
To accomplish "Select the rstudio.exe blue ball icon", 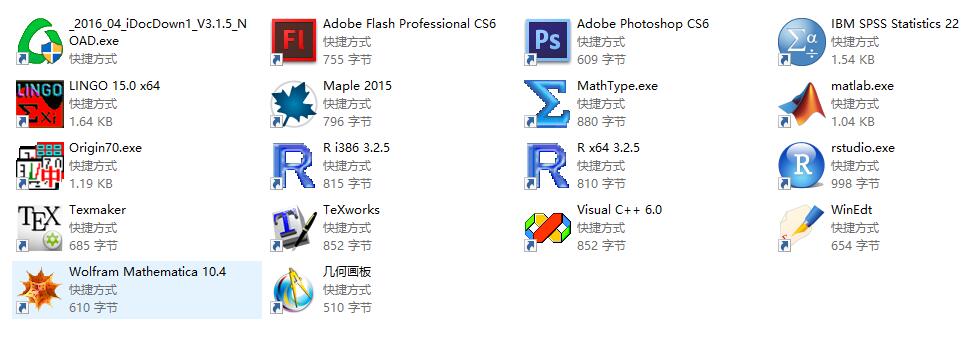I will click(x=801, y=166).
